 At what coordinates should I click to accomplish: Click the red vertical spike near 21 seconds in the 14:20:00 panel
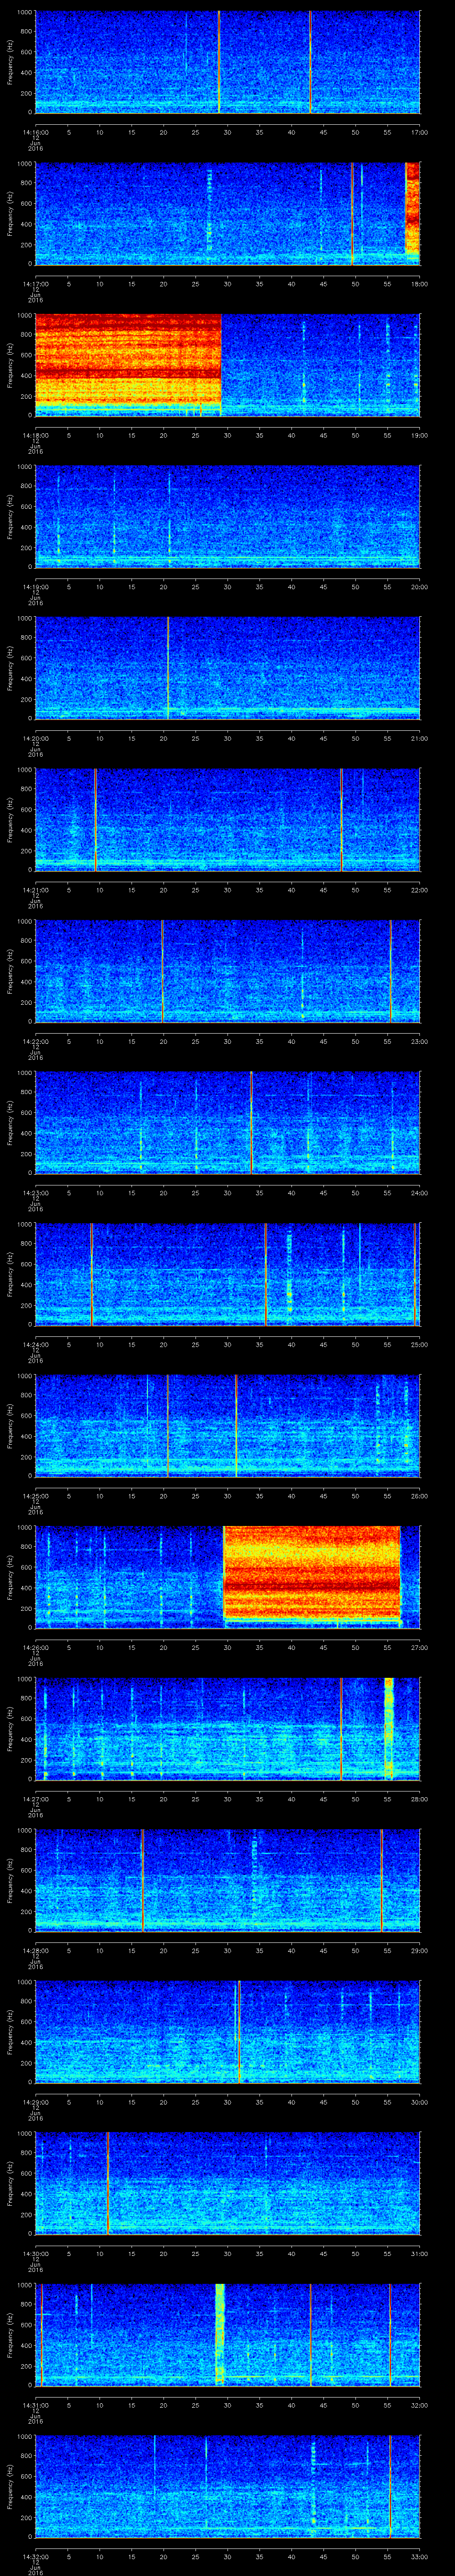168,668
